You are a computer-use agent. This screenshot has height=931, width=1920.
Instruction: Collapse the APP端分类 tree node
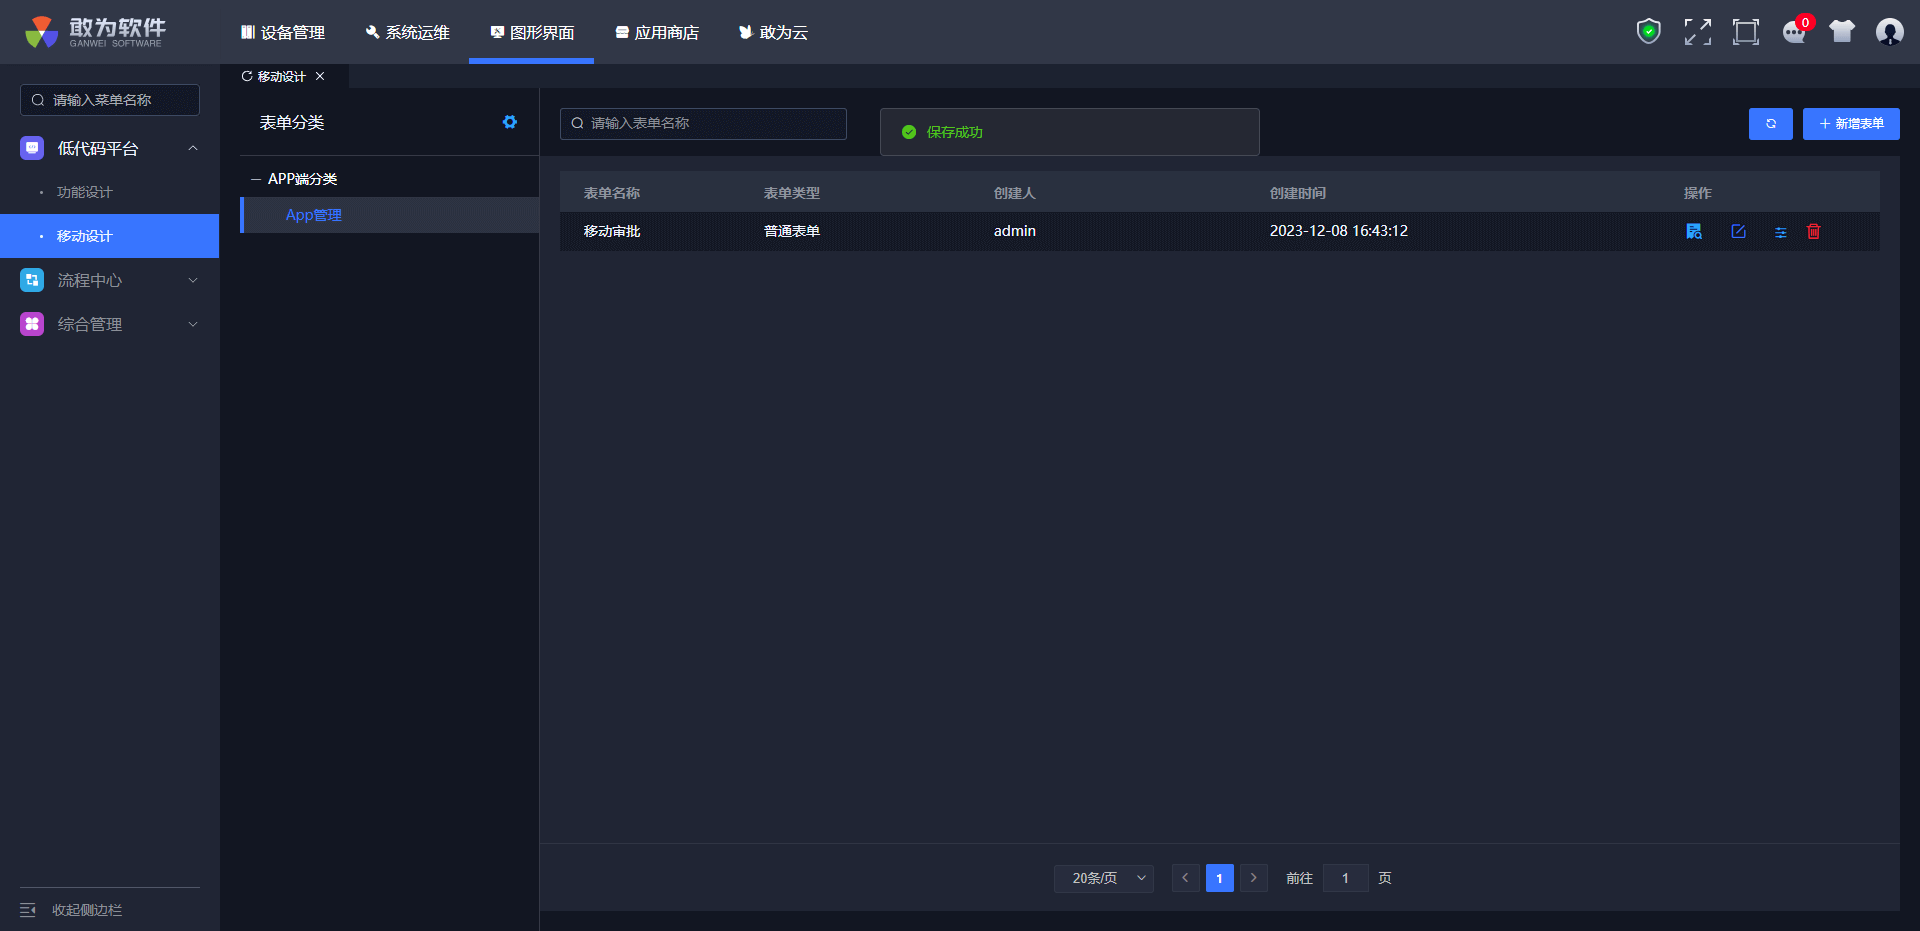point(256,179)
